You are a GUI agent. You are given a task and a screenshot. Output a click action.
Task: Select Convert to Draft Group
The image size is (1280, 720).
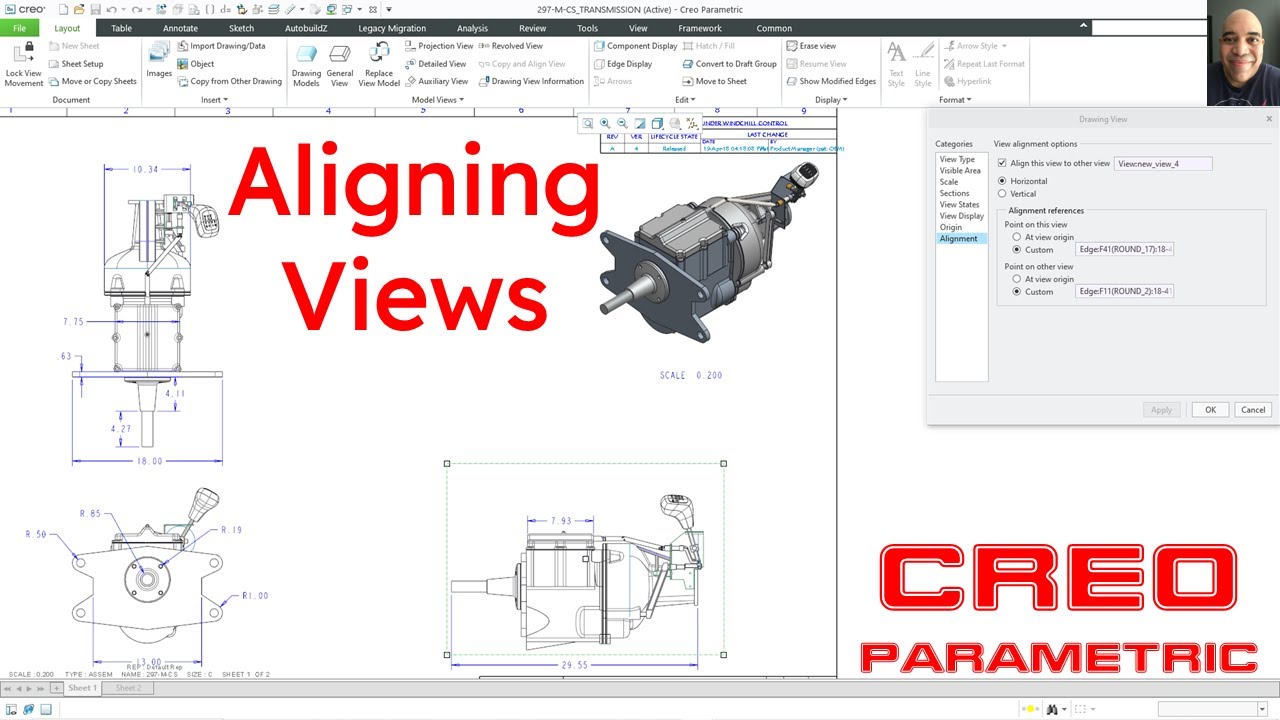pos(729,64)
